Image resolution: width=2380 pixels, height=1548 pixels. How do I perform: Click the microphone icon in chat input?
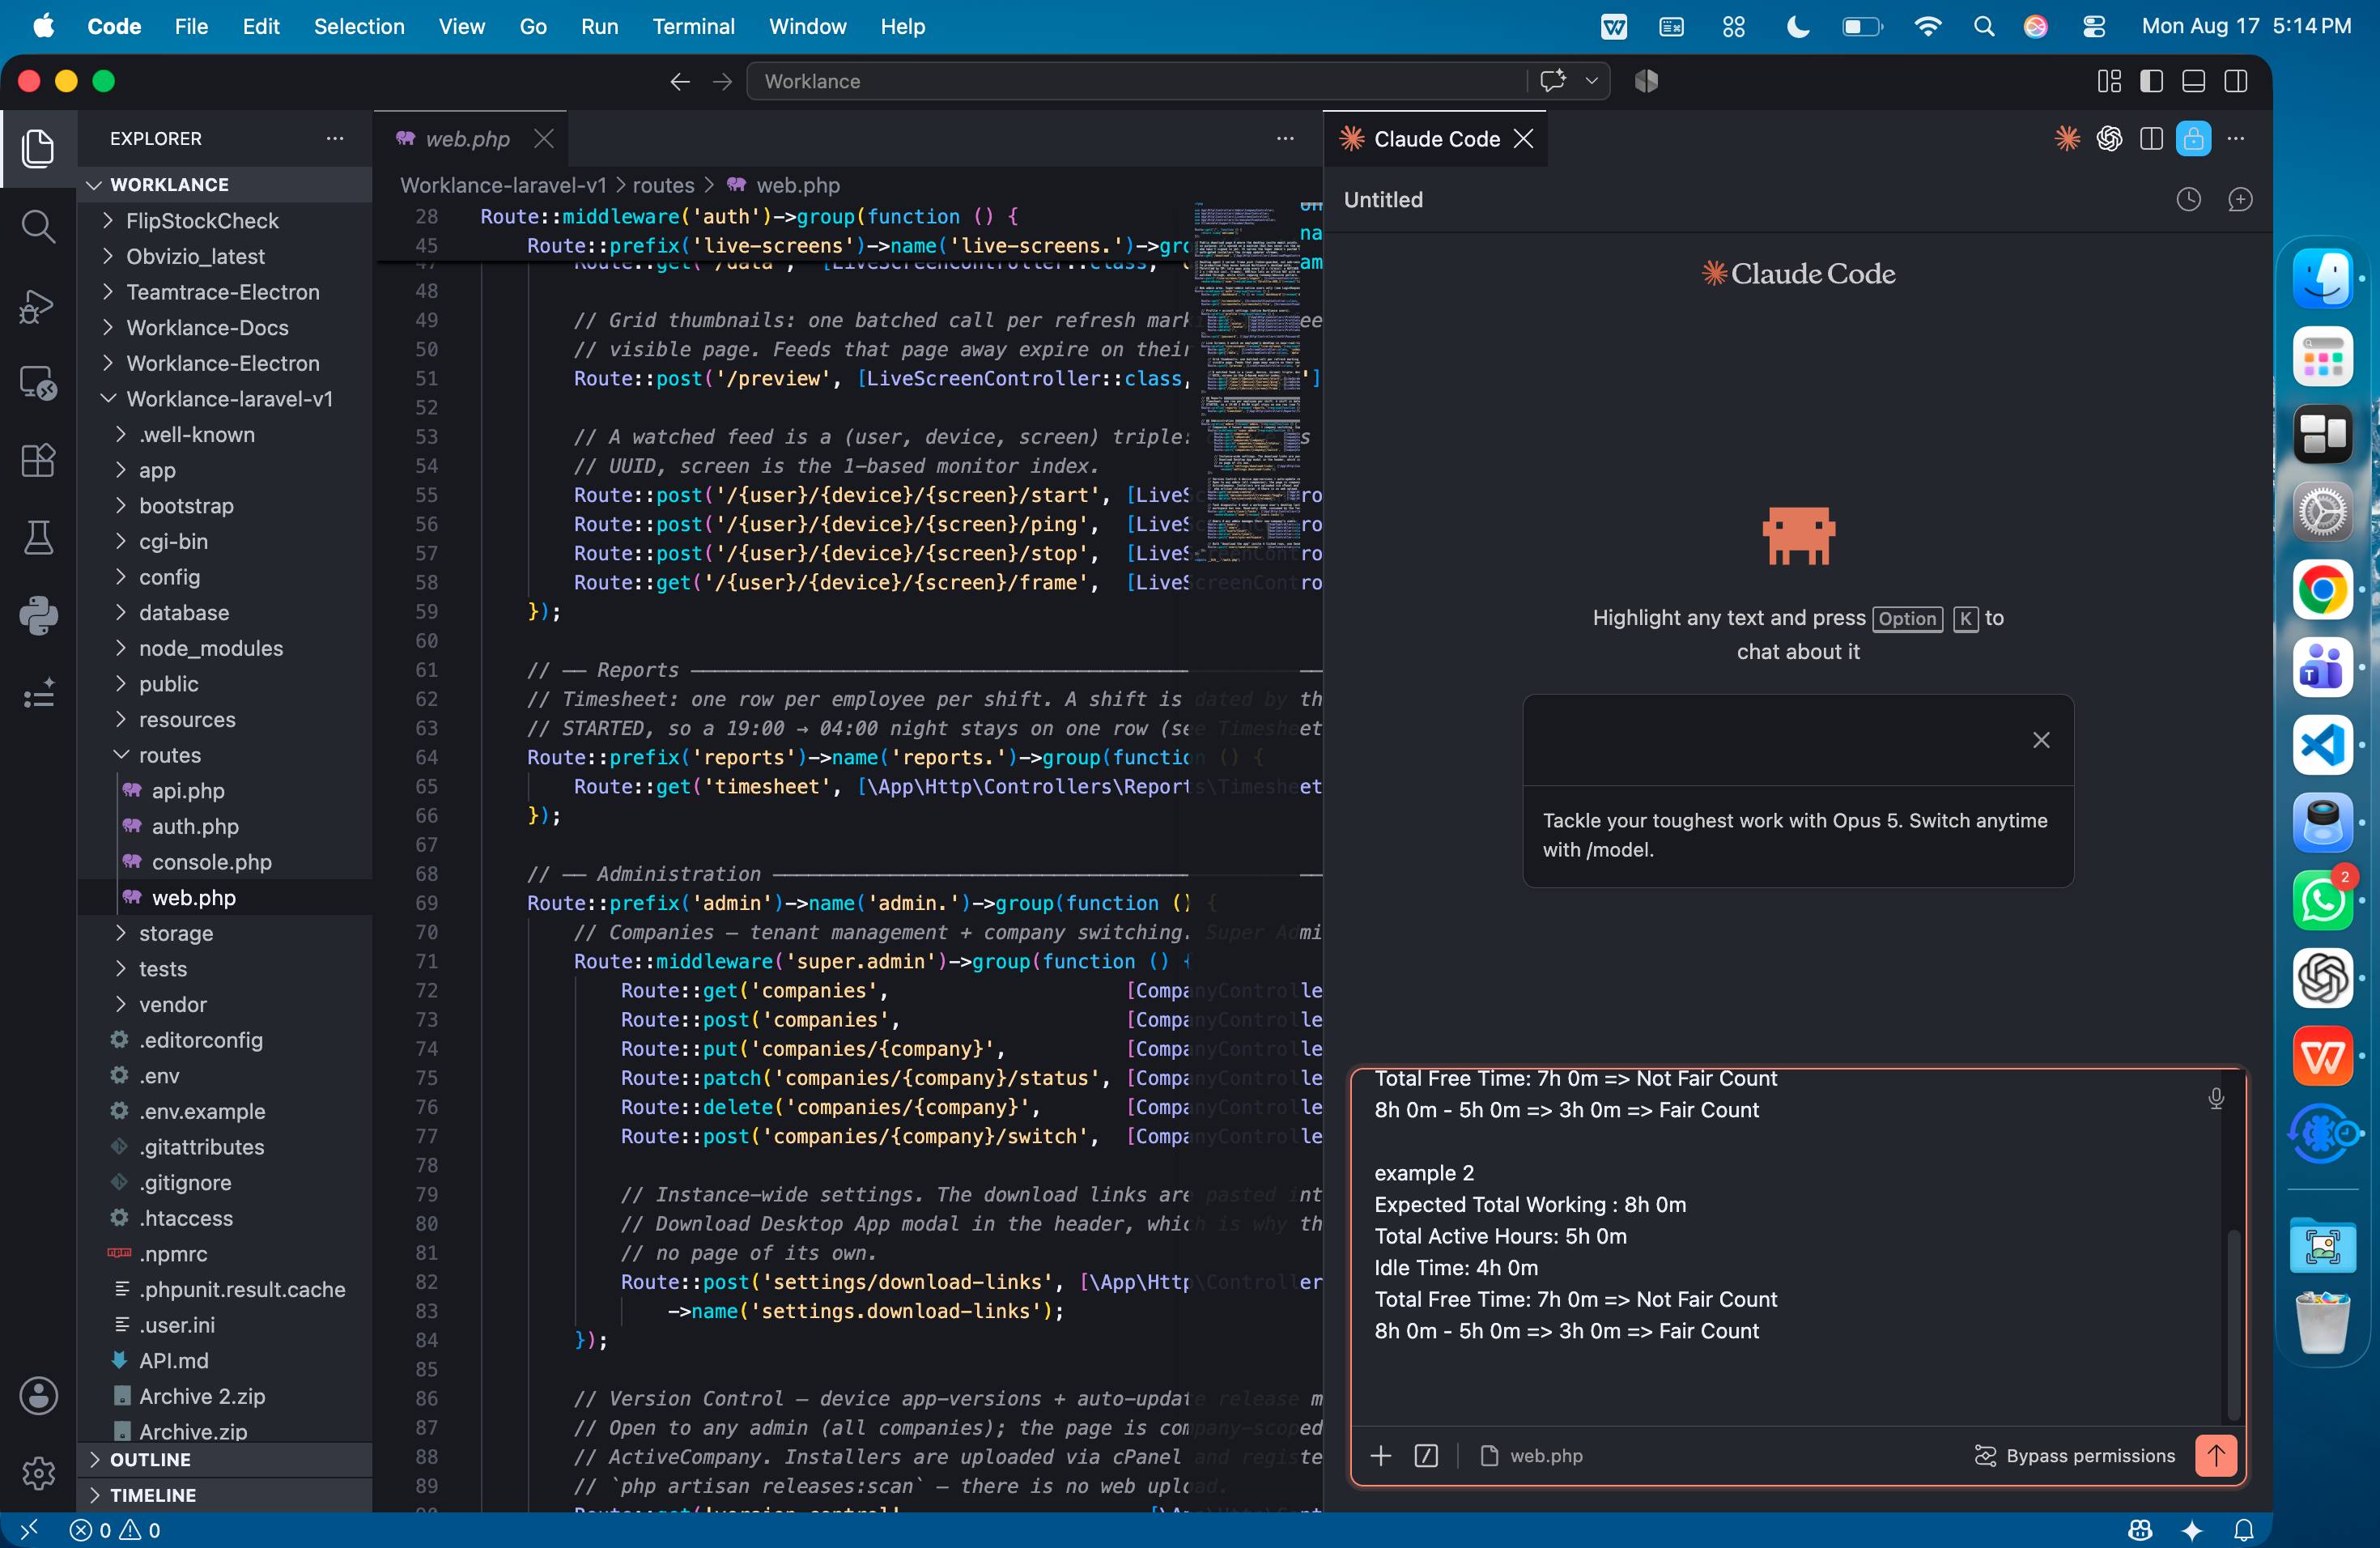tap(2215, 1099)
